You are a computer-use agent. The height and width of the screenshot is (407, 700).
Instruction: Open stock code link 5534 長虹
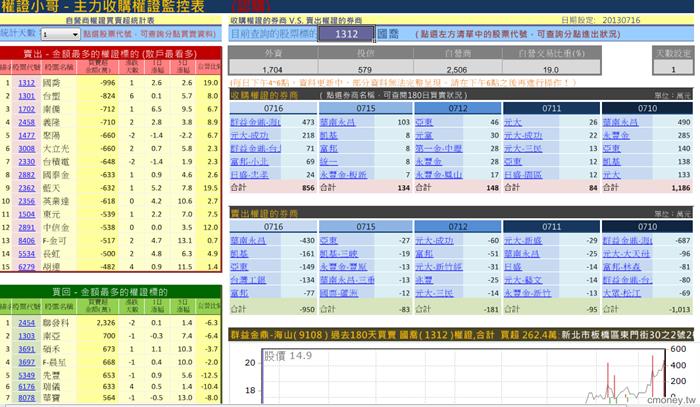pyautogui.click(x=26, y=254)
